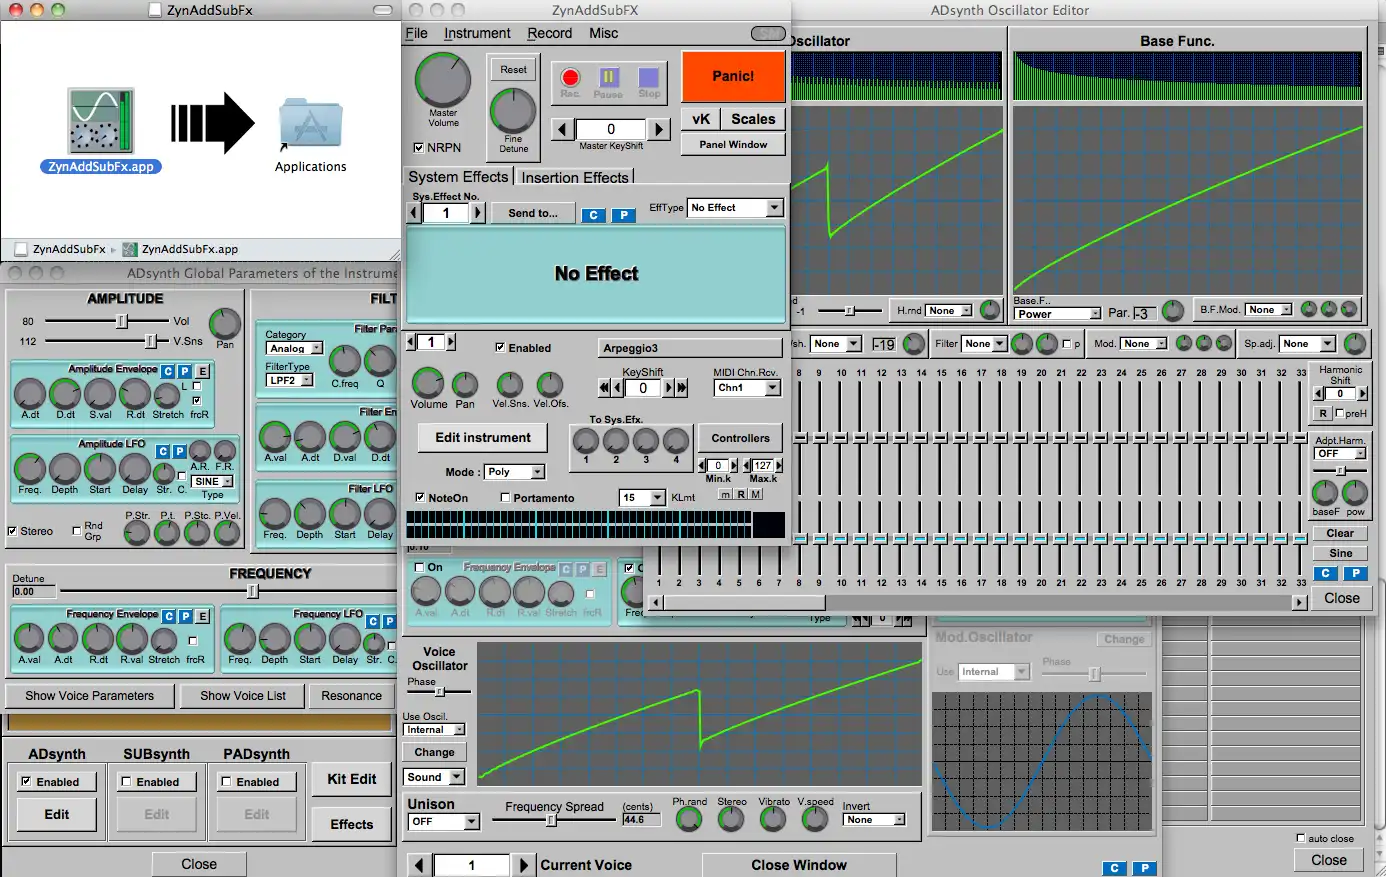Increase Master KeyShift with the right arrow
The width and height of the screenshot is (1386, 877).
click(x=658, y=129)
